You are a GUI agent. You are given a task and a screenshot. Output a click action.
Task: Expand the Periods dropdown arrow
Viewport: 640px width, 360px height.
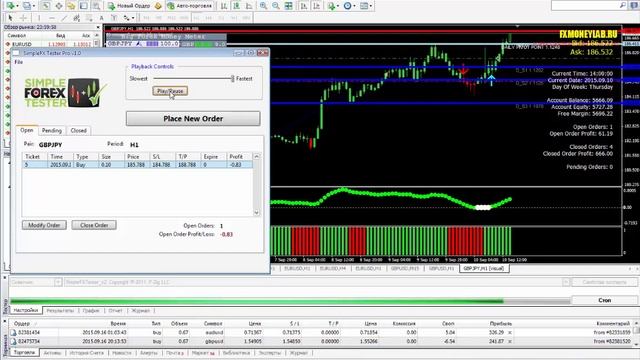coord(354,6)
